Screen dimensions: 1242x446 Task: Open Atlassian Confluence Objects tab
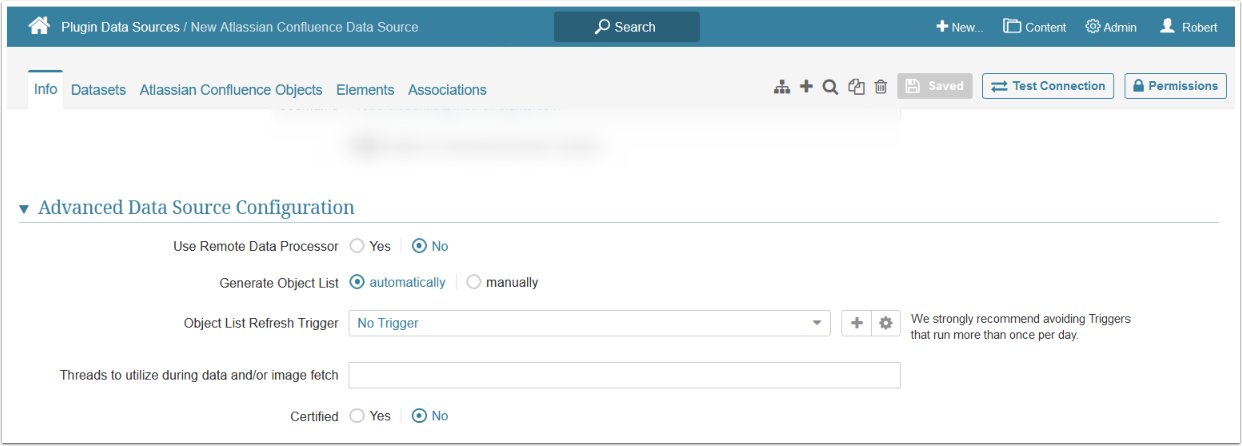pyautogui.click(x=231, y=90)
